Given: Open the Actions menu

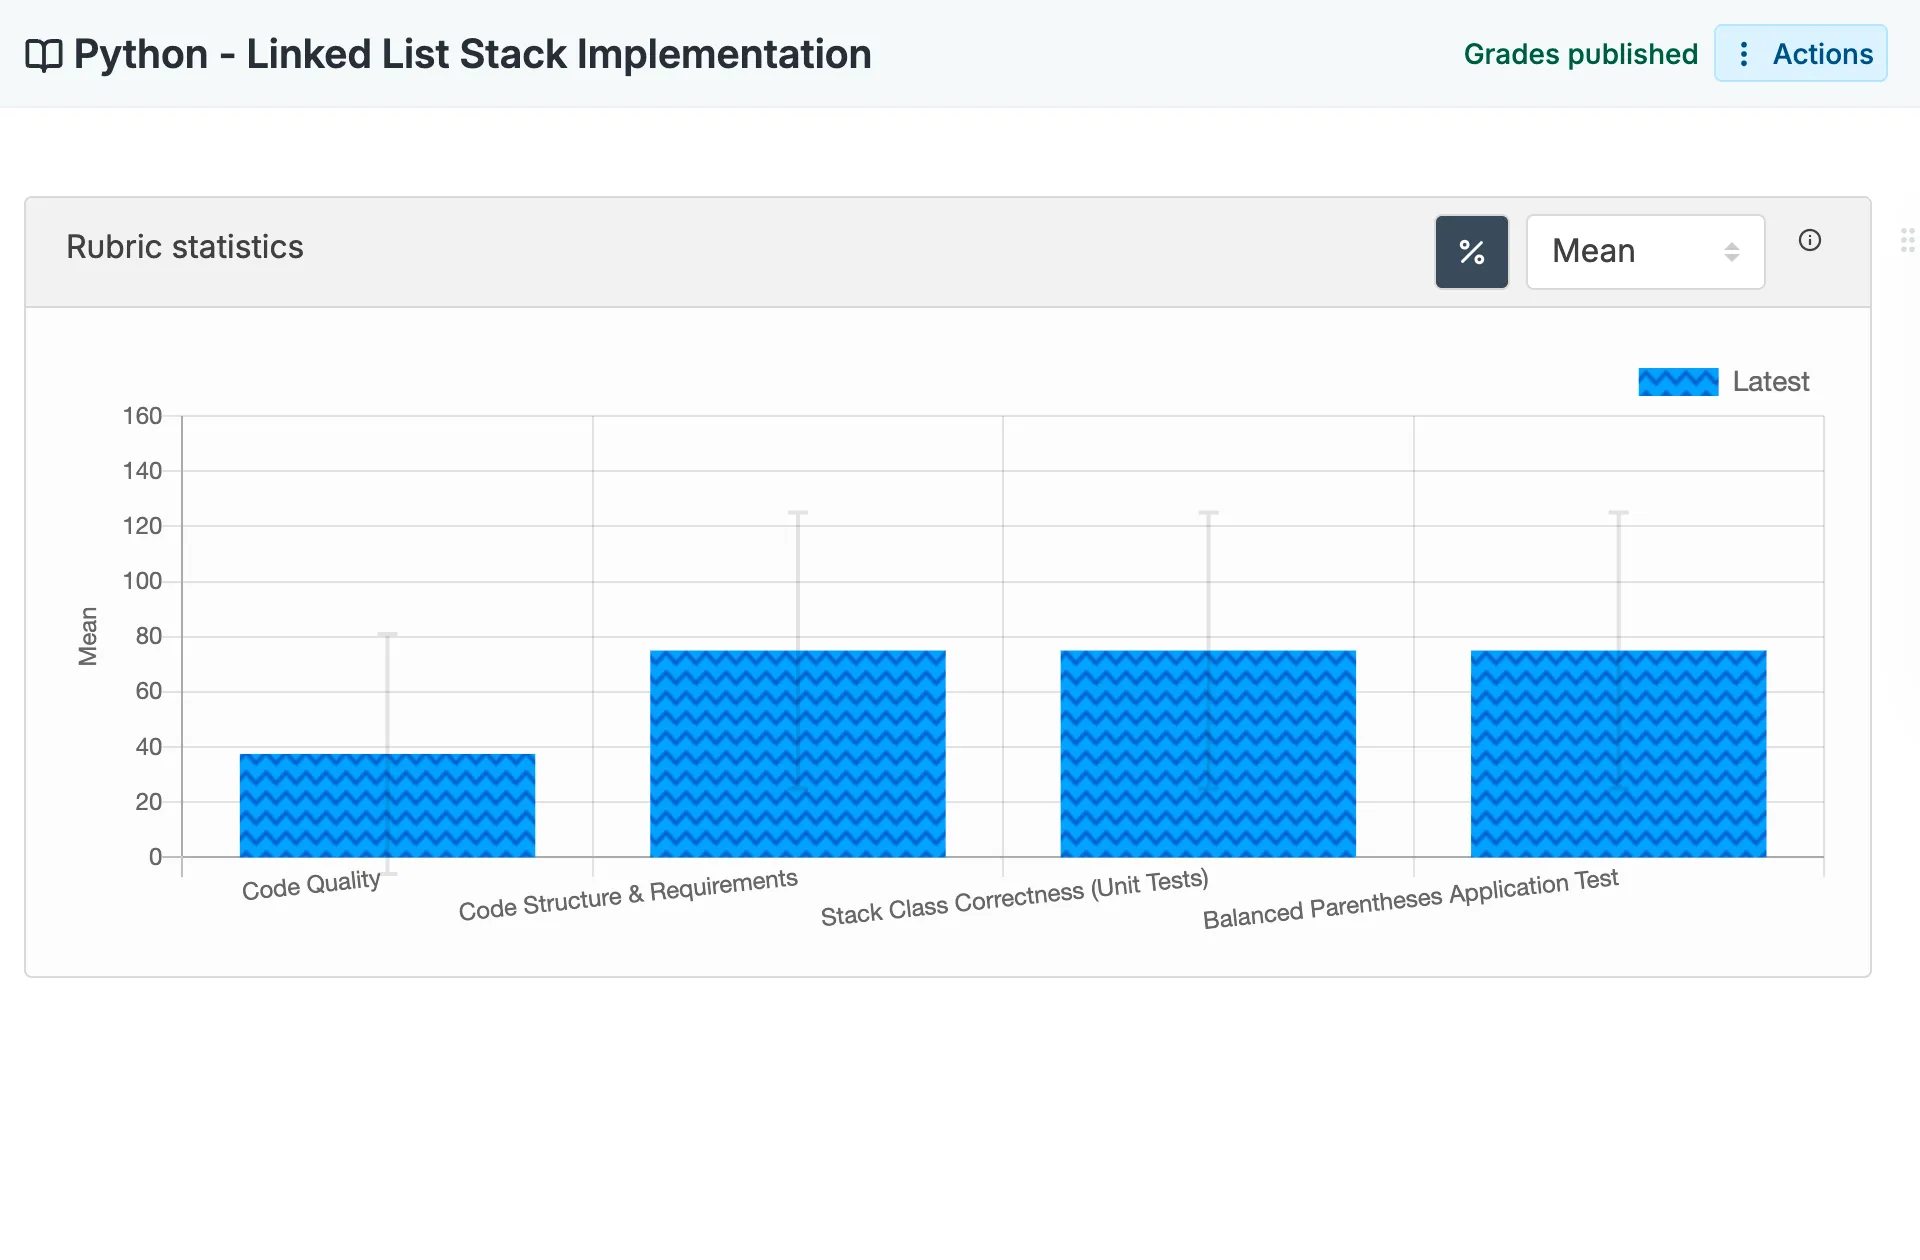Looking at the screenshot, I should 1800,54.
